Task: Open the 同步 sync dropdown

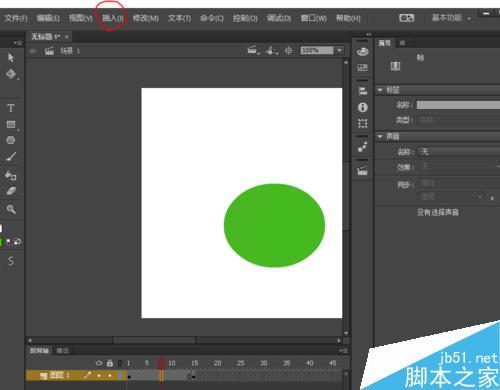Action: click(459, 183)
